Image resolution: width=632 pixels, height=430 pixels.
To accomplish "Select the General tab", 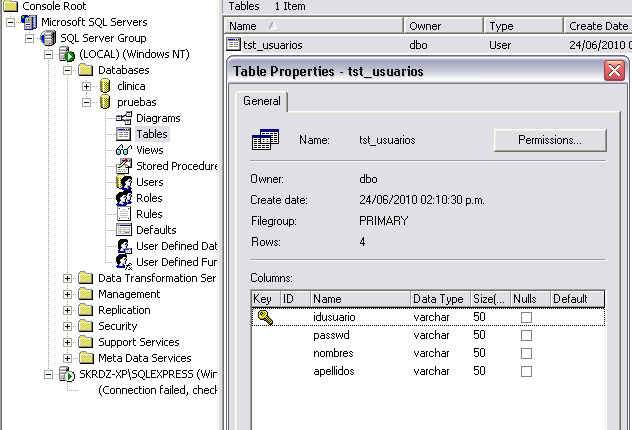I will click(x=262, y=101).
